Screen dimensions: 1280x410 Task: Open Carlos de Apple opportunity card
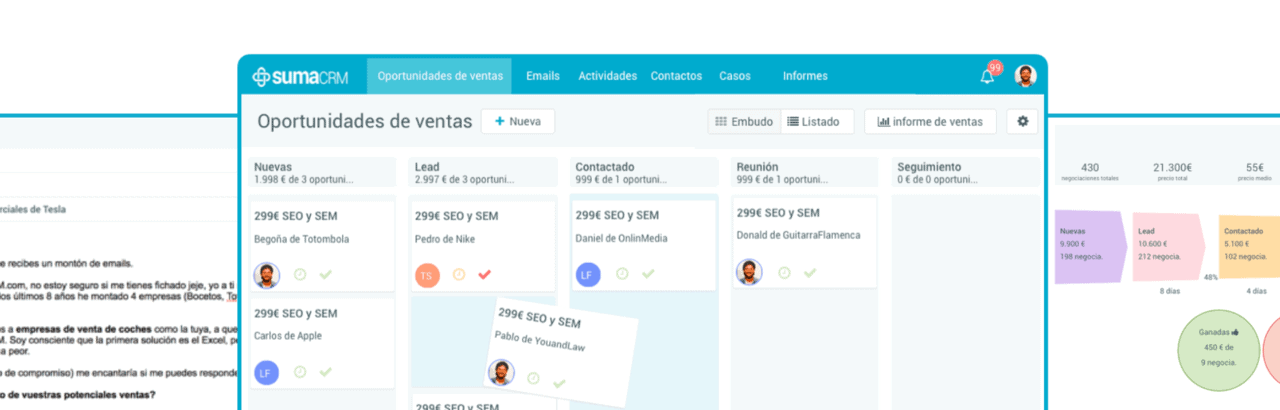[x=321, y=343]
